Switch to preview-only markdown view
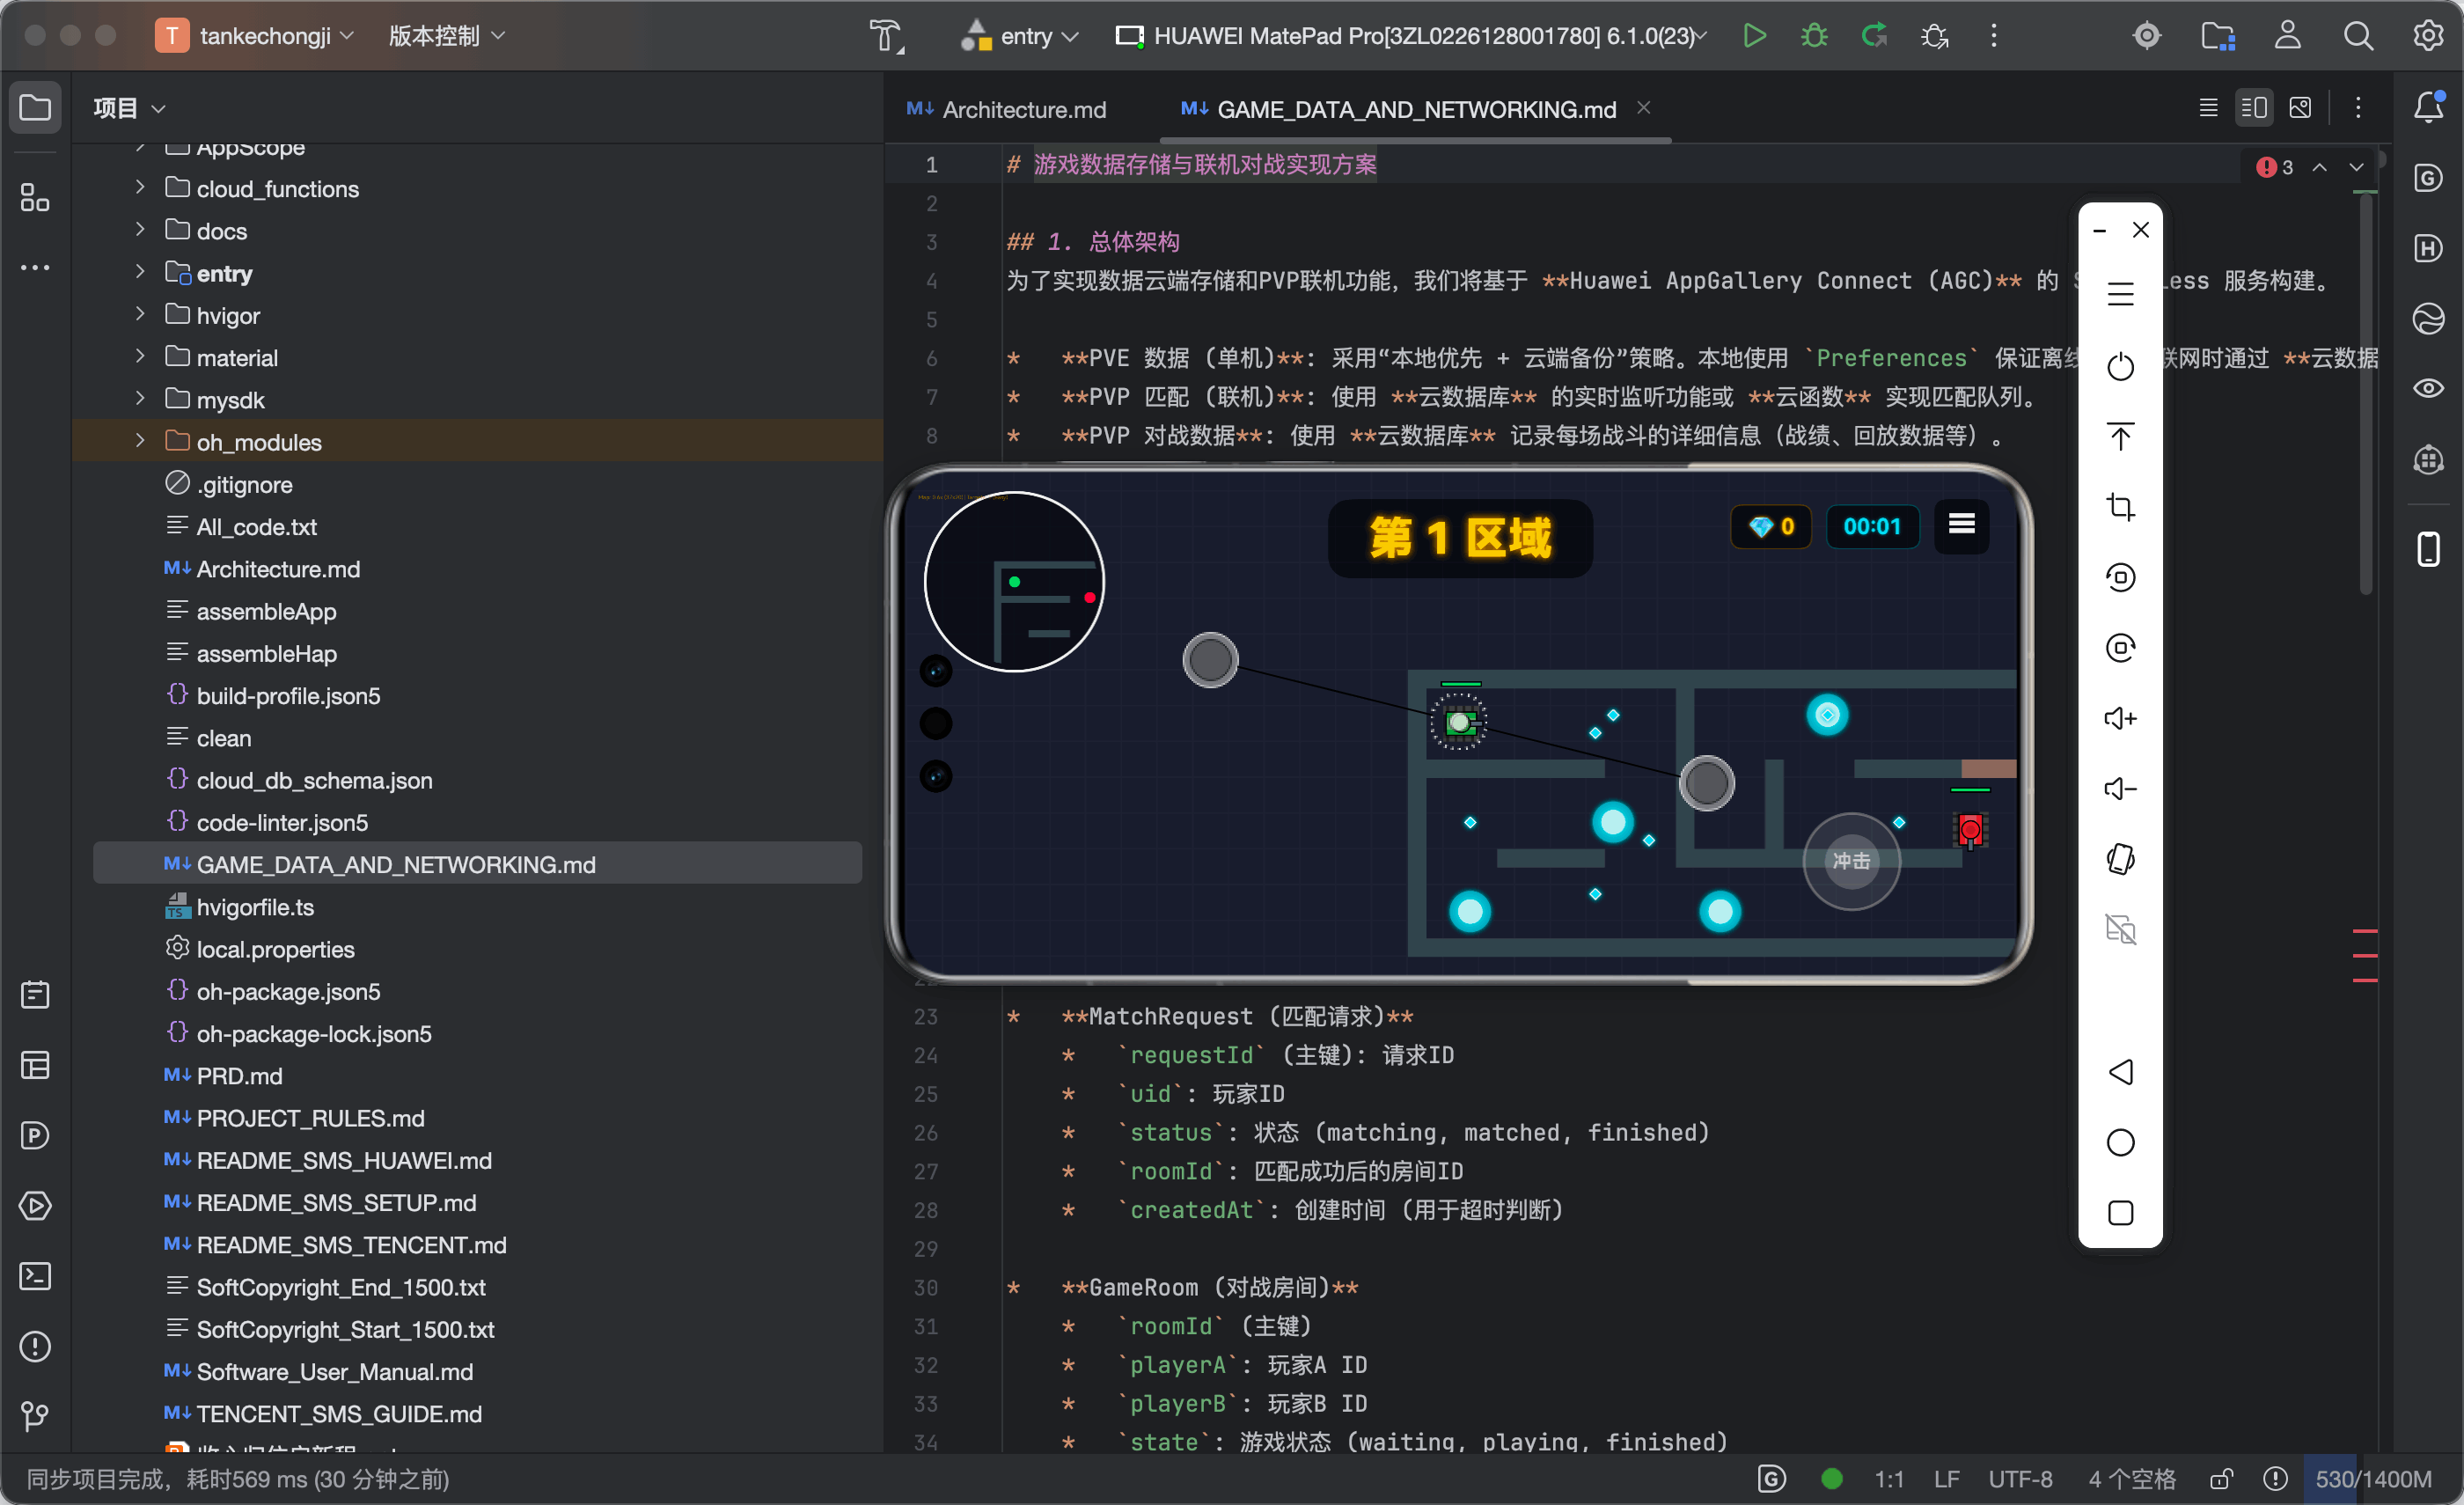The height and width of the screenshot is (1505, 2464). (2300, 108)
